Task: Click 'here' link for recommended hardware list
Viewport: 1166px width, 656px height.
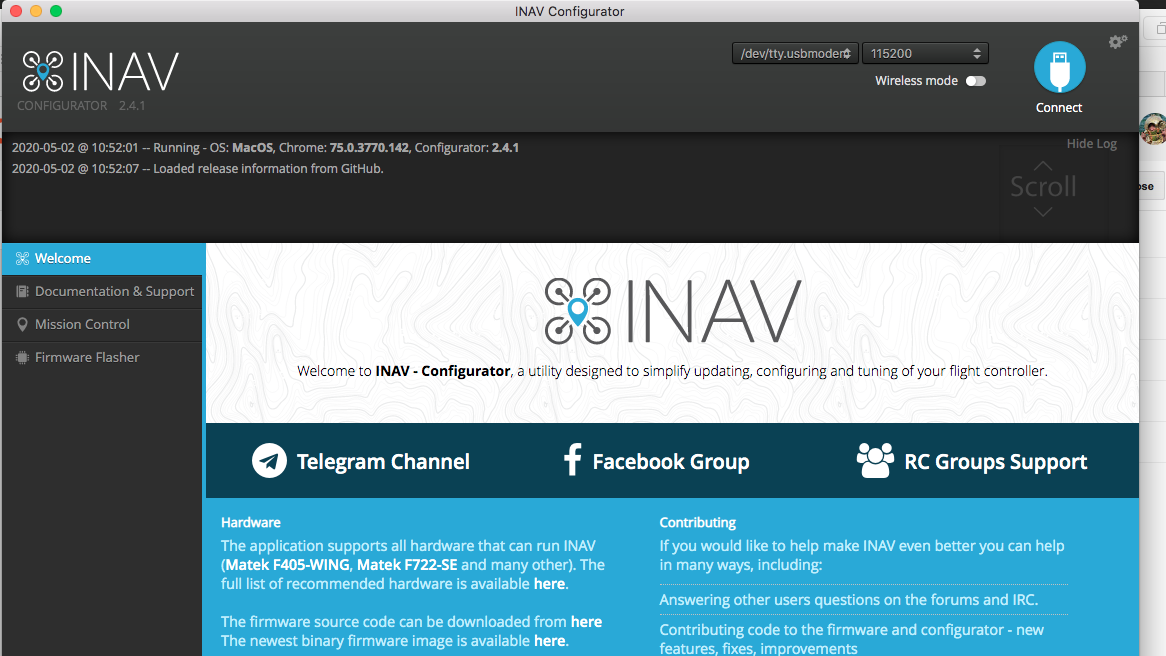Action: (x=550, y=584)
